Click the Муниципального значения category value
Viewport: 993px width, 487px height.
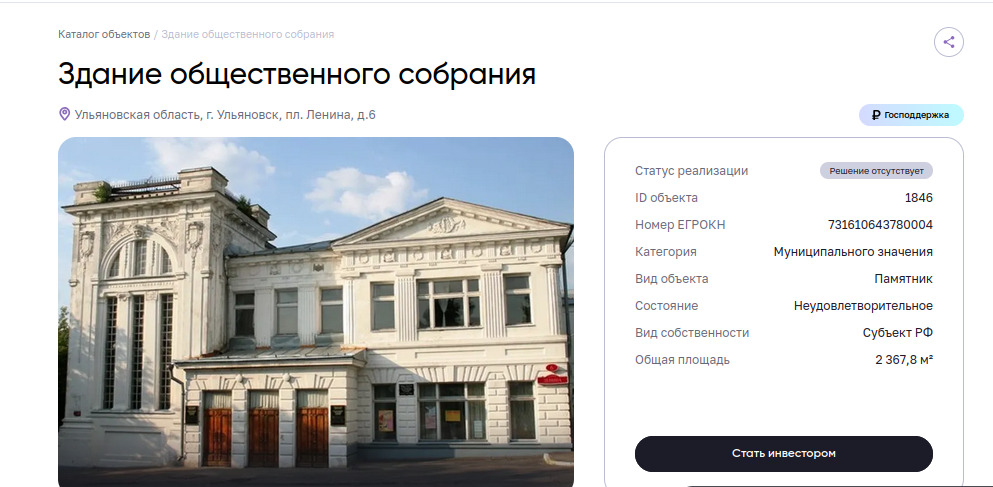[853, 252]
